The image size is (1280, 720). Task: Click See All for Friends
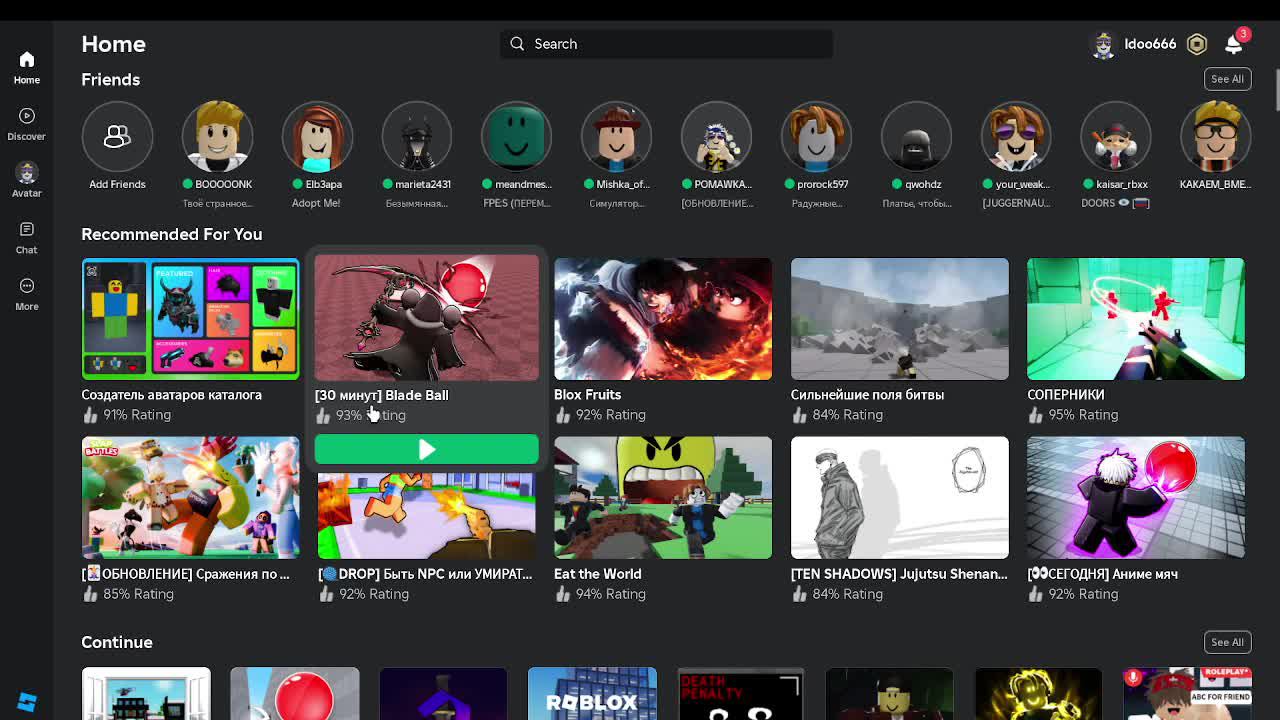(x=1227, y=79)
